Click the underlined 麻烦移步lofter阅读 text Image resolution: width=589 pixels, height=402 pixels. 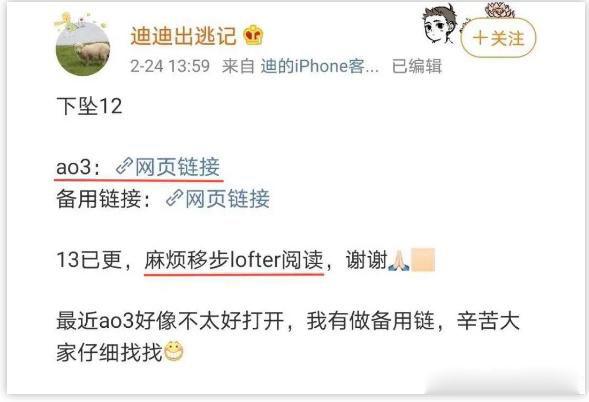point(234,260)
